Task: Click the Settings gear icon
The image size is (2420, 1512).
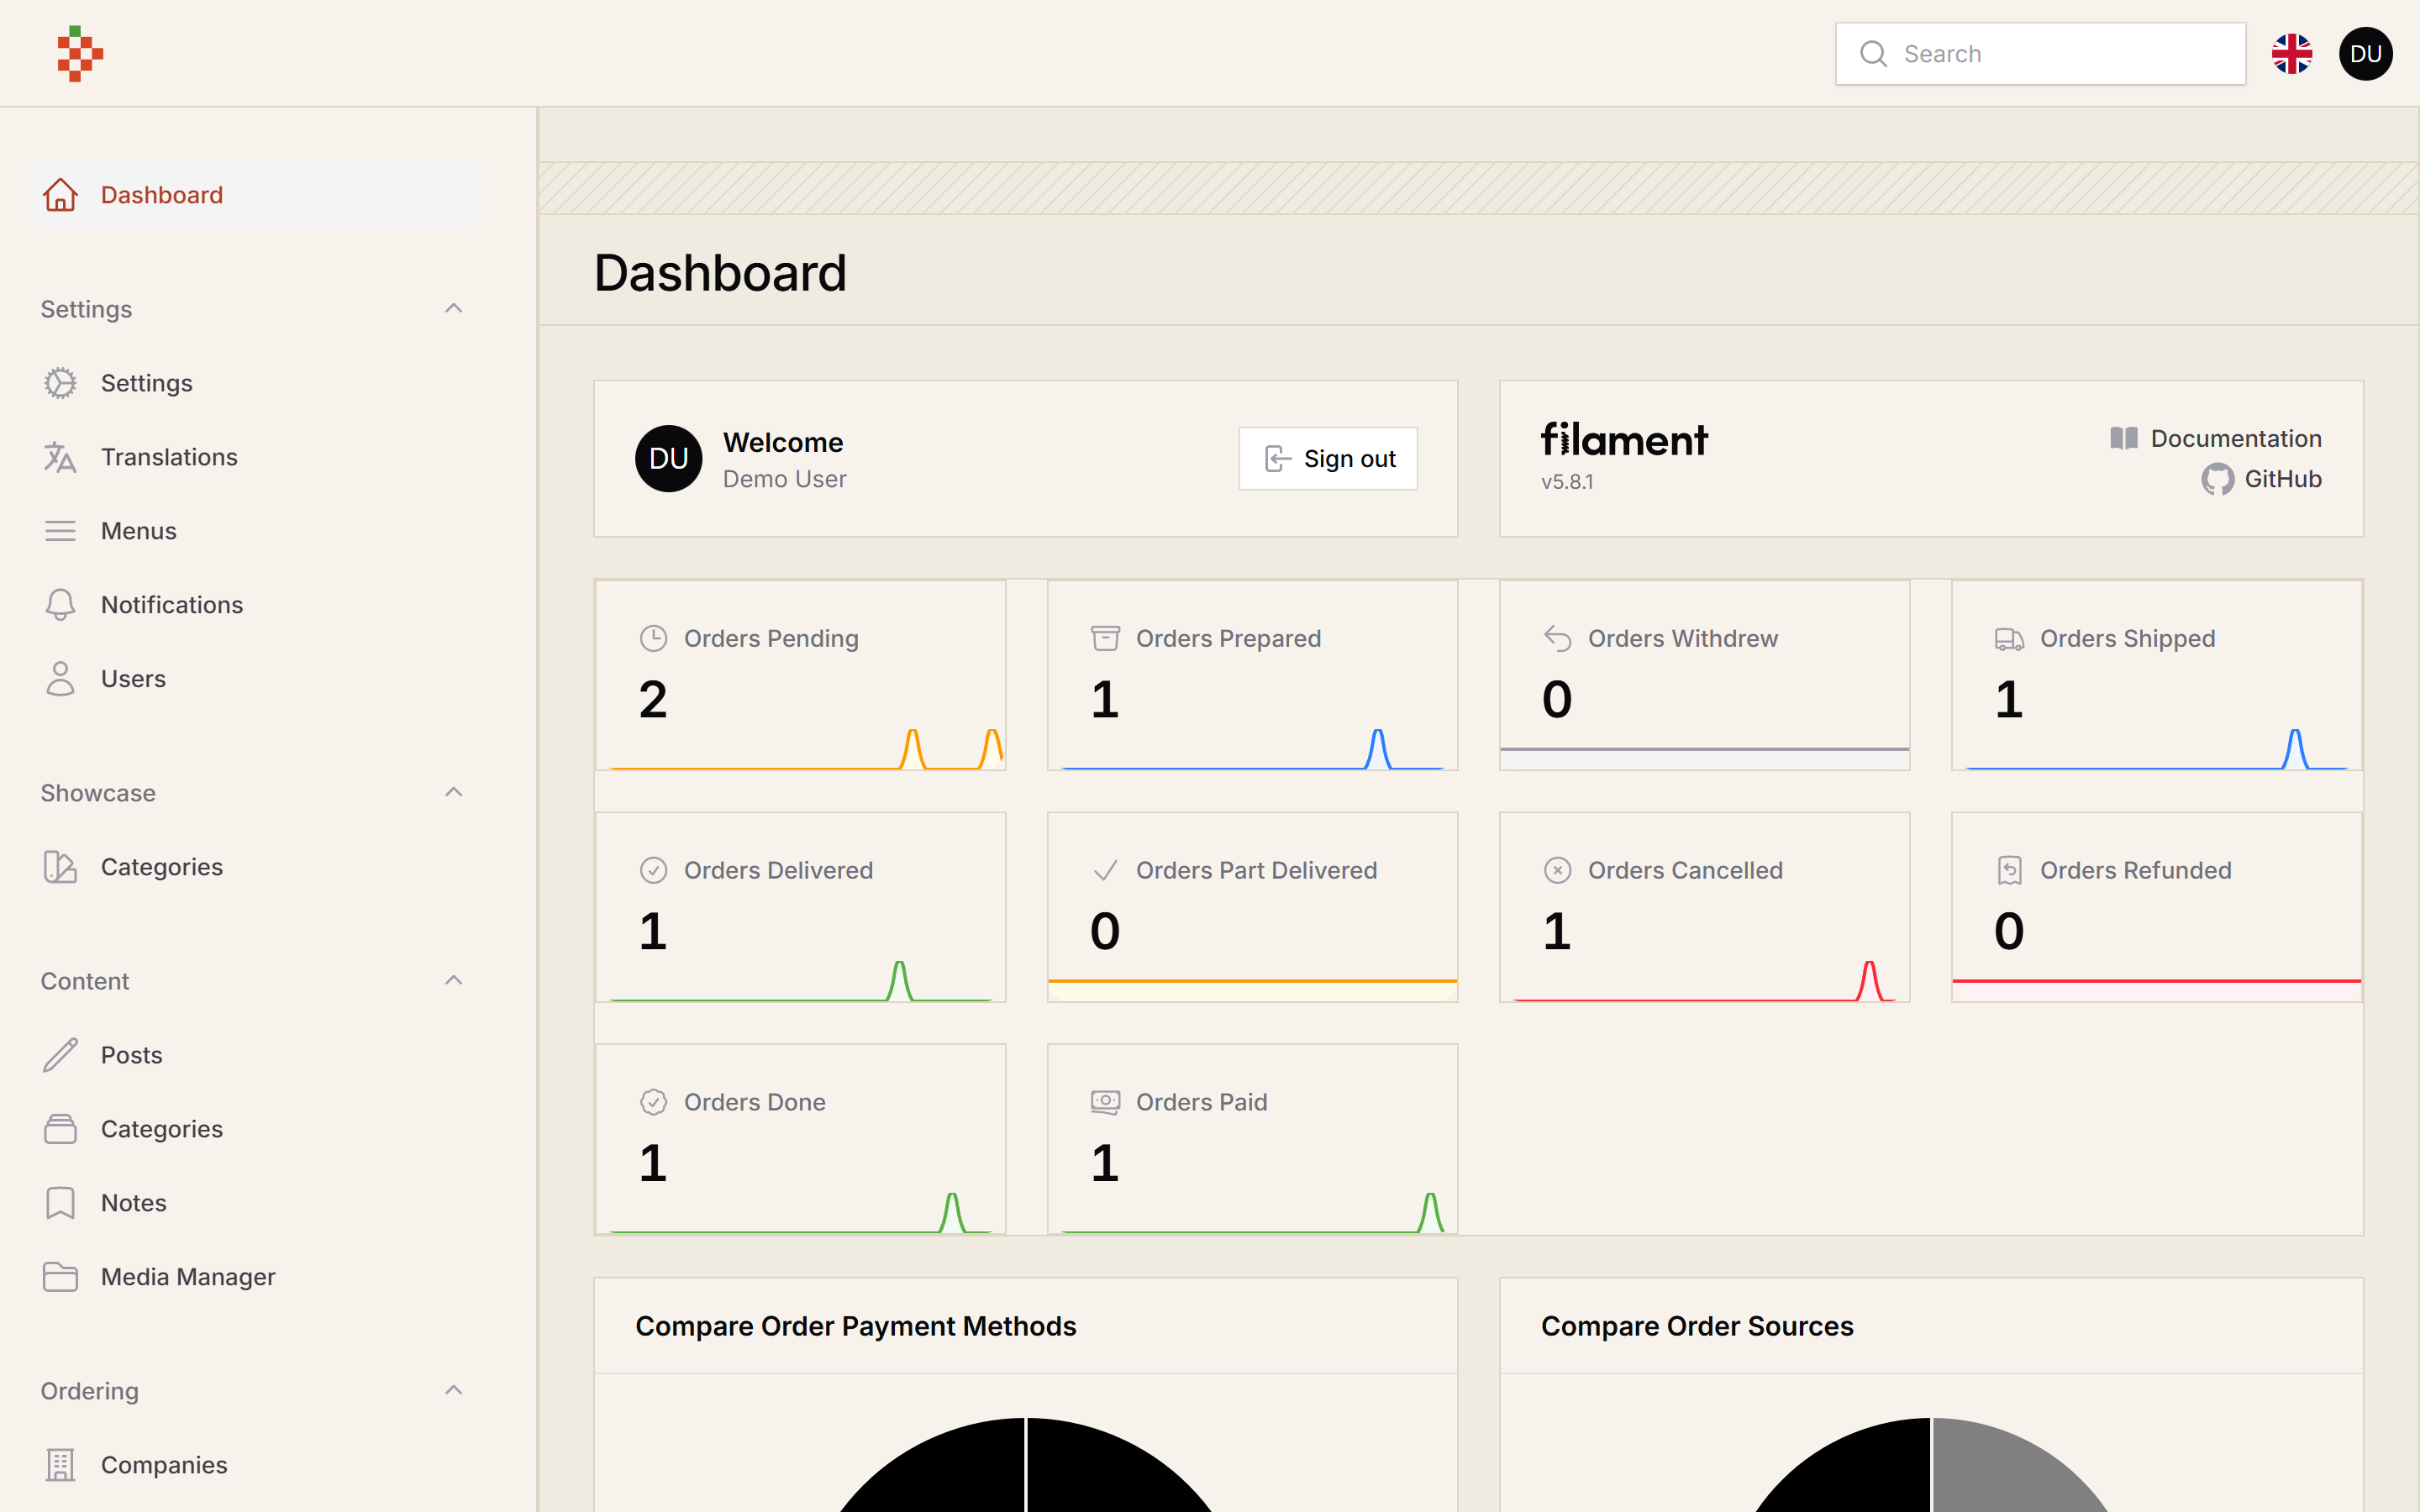Action: tap(60, 383)
